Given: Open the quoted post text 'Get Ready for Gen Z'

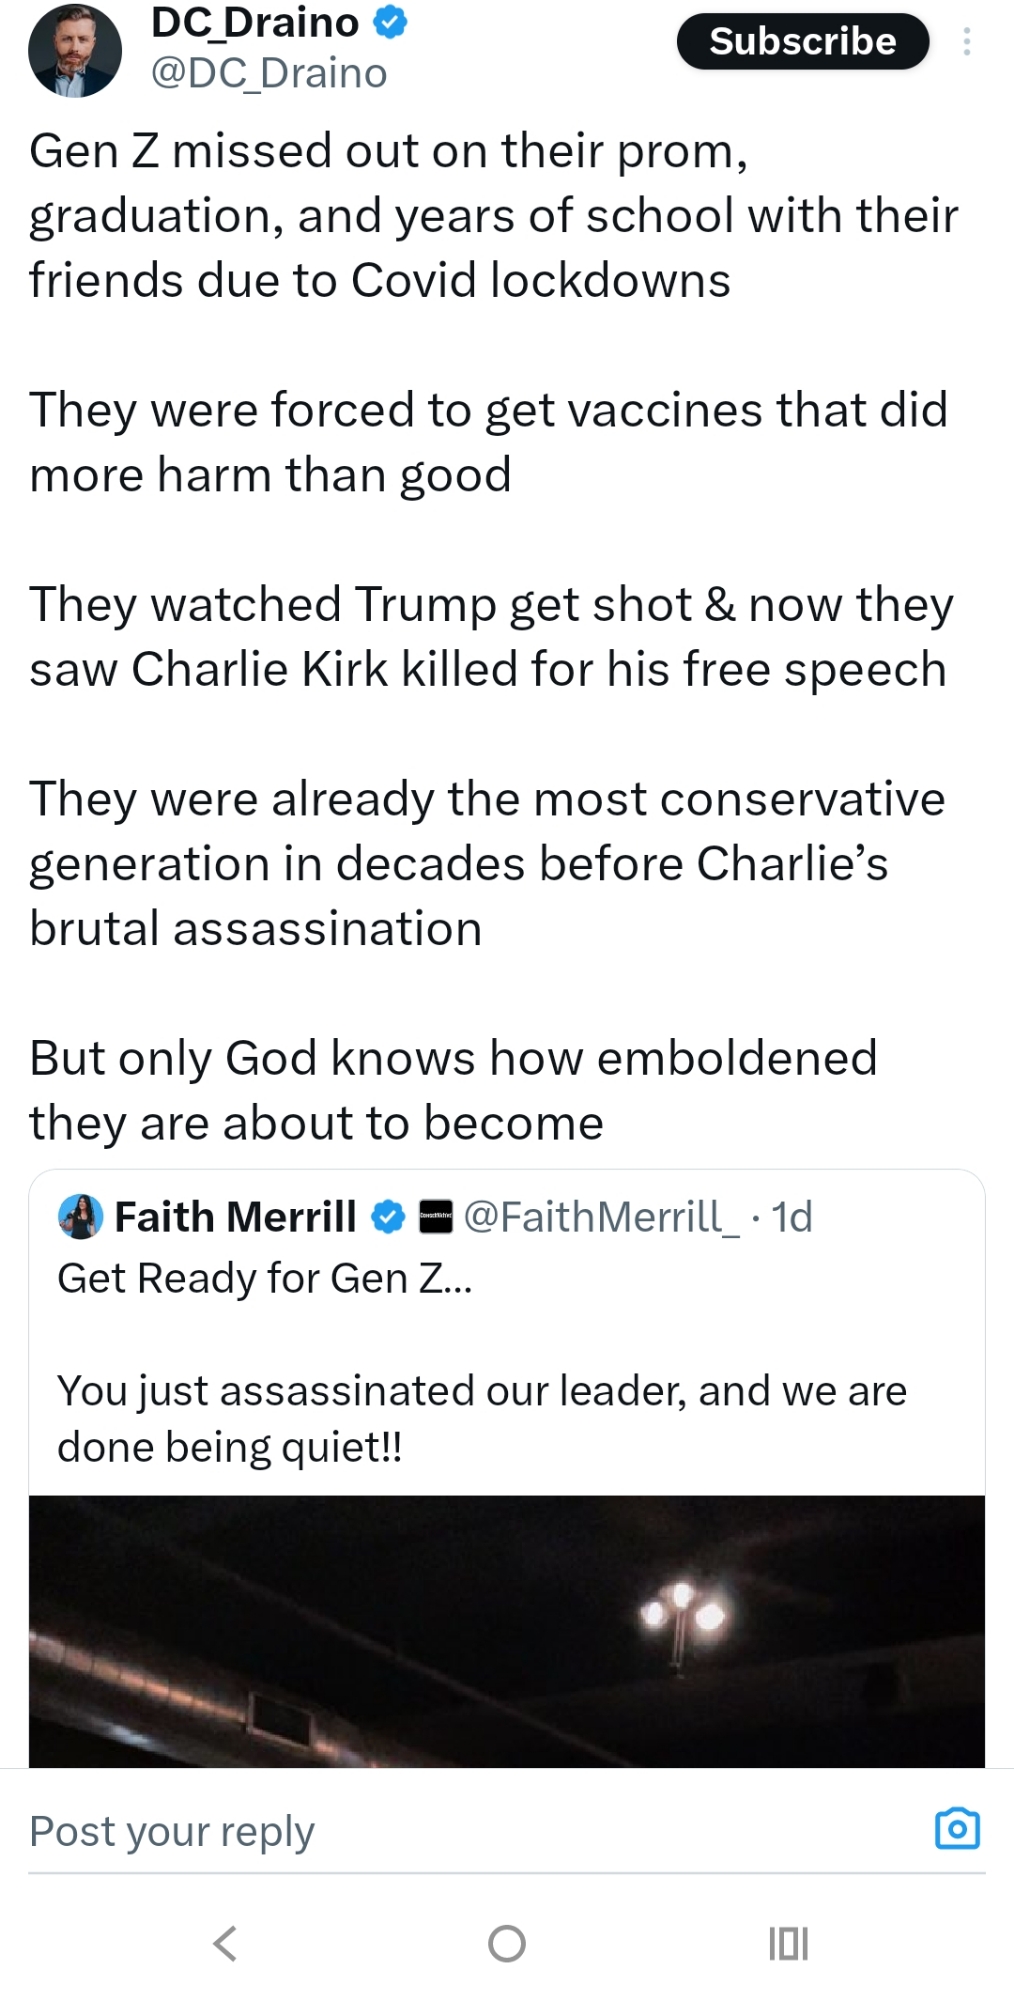Looking at the screenshot, I should tap(264, 1278).
